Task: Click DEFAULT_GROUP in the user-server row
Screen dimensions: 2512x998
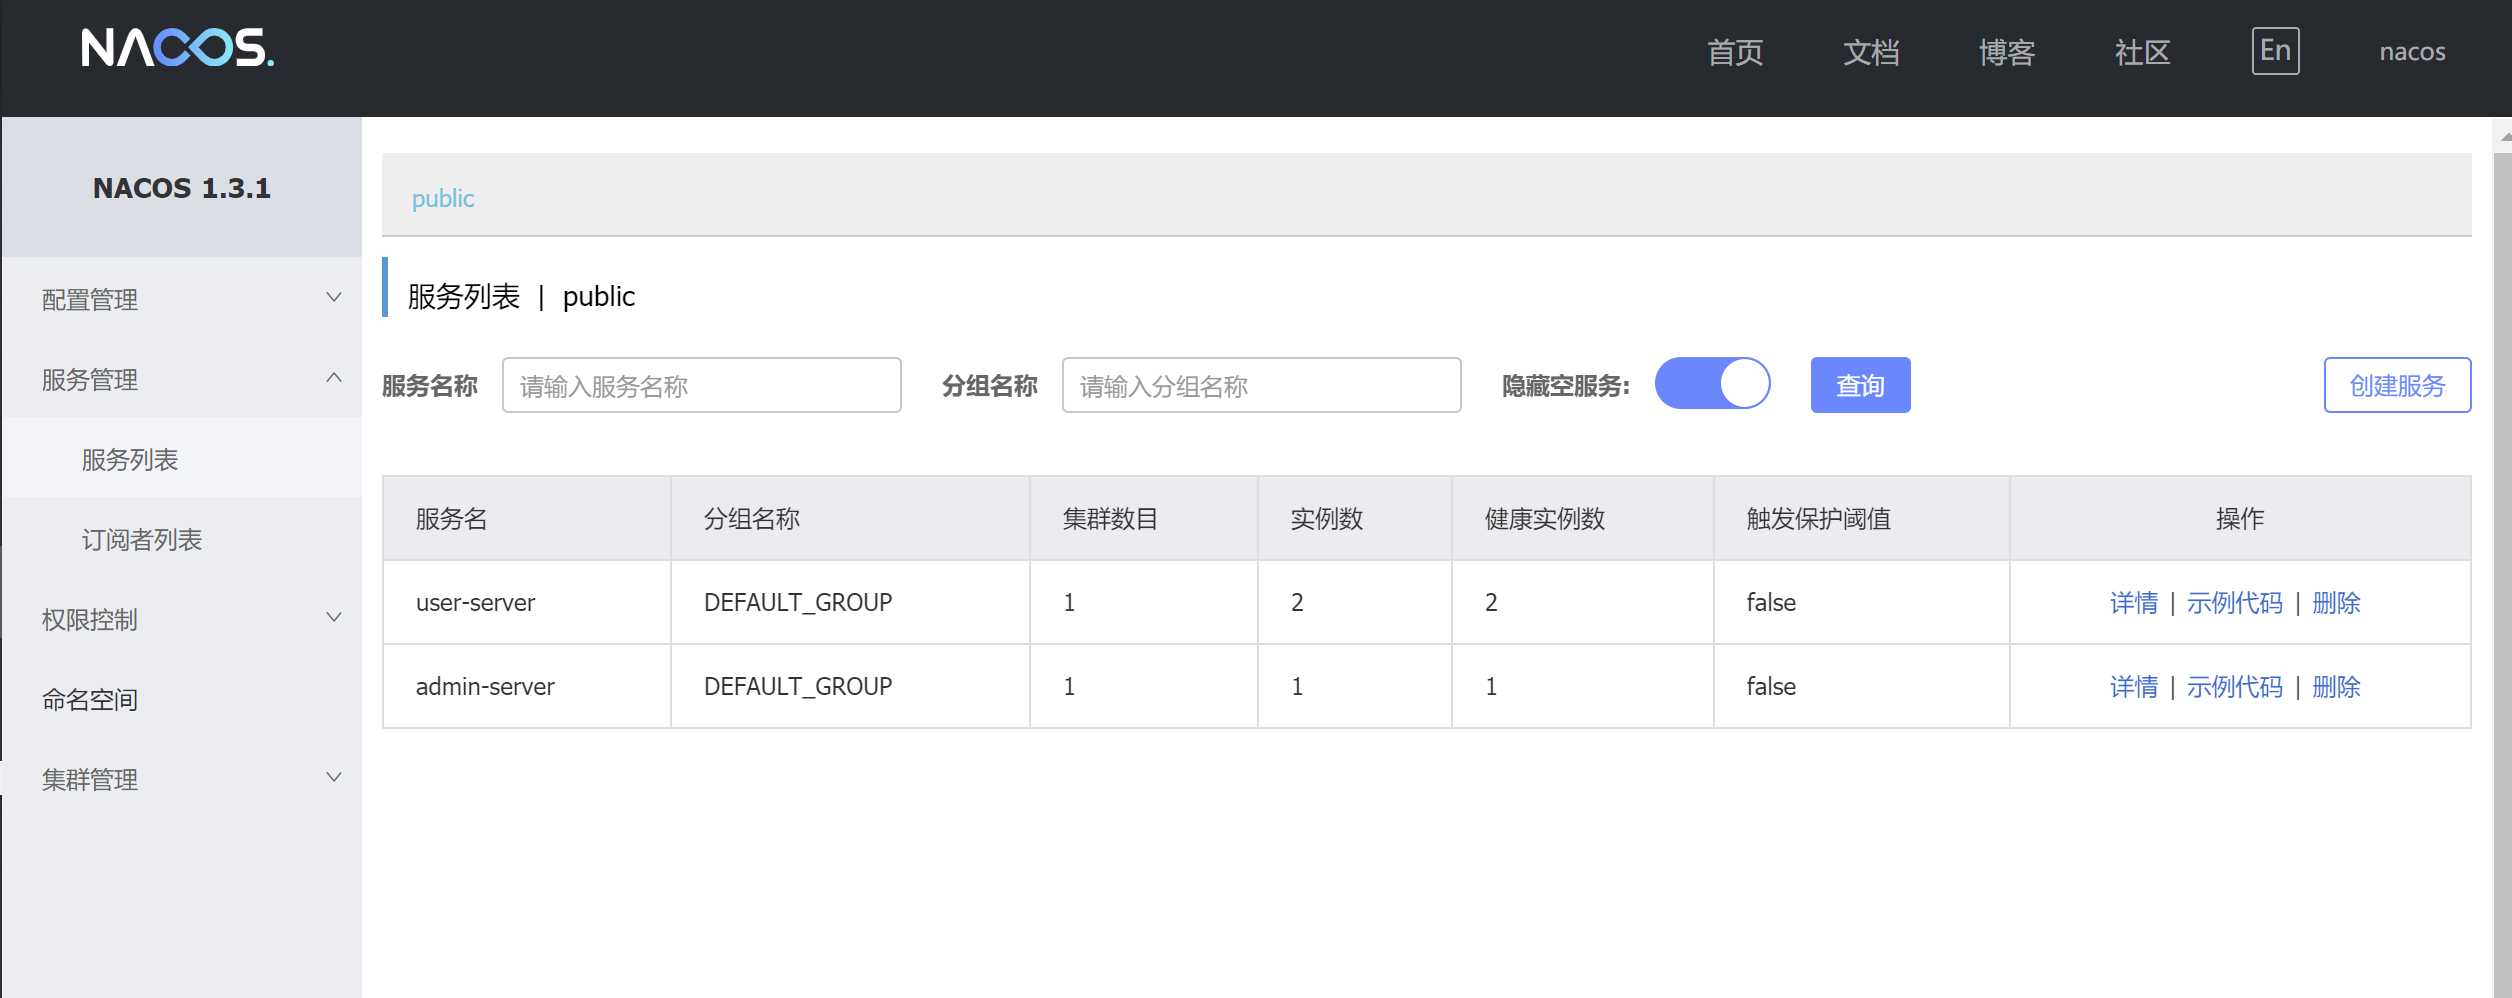Action: click(798, 602)
